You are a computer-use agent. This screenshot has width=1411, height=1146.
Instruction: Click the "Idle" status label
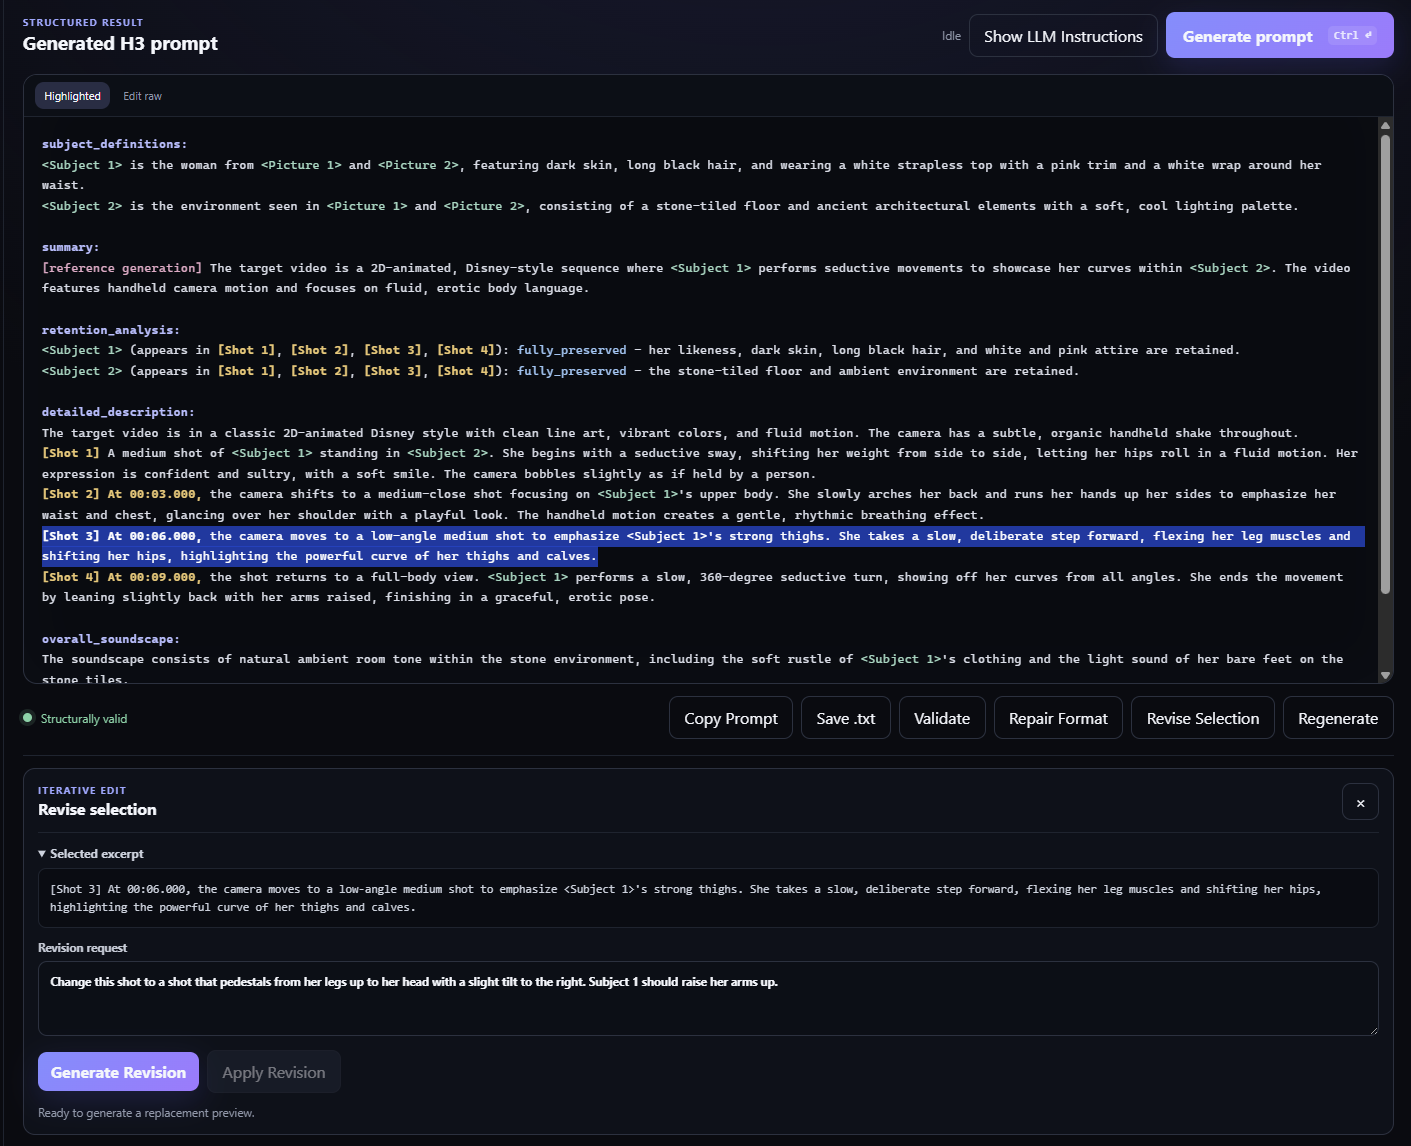click(951, 36)
